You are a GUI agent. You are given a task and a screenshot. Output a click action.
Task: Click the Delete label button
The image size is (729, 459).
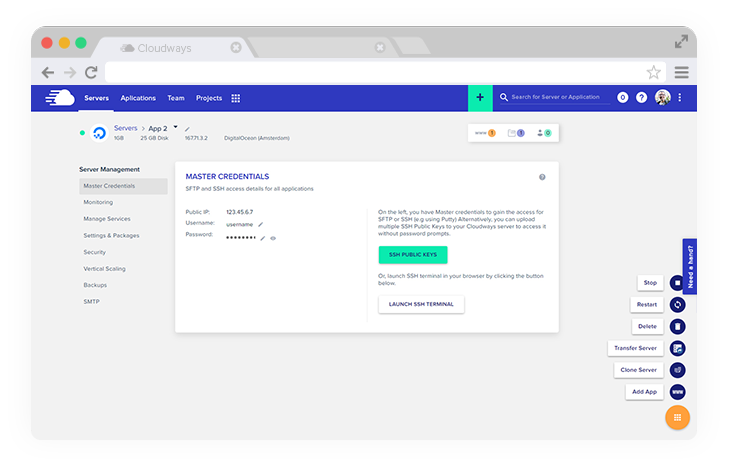pyautogui.click(x=647, y=326)
